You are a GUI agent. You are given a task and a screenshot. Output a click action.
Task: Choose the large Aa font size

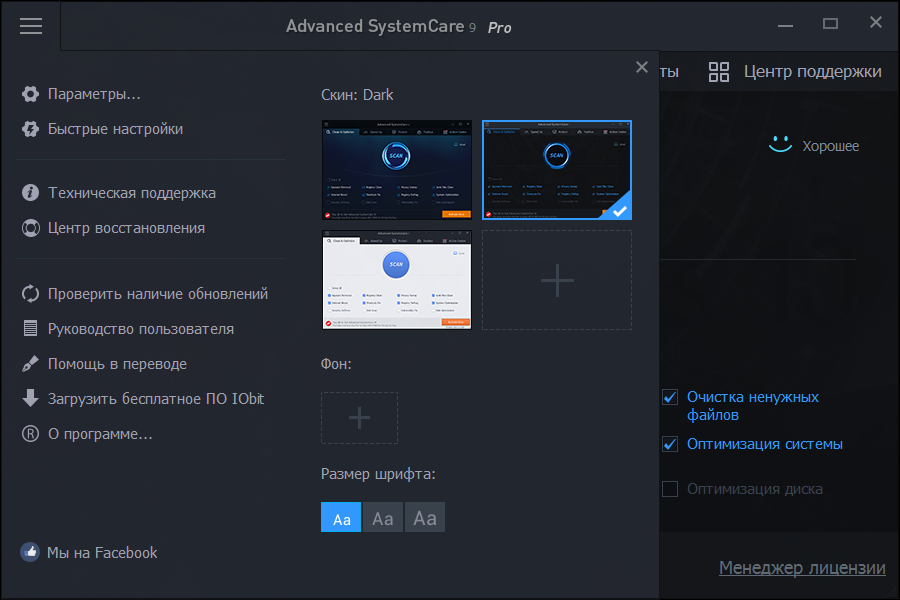[x=425, y=517]
